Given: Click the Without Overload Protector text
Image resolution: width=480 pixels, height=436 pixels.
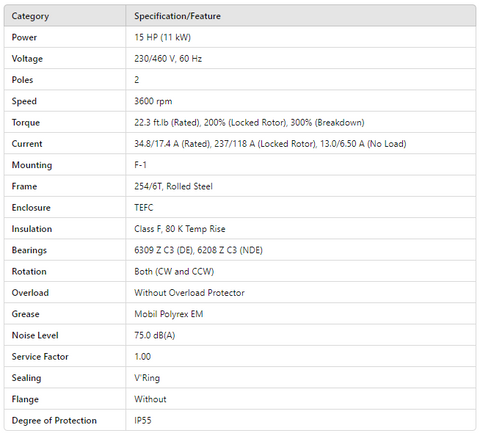Looking at the screenshot, I should coord(189,293).
